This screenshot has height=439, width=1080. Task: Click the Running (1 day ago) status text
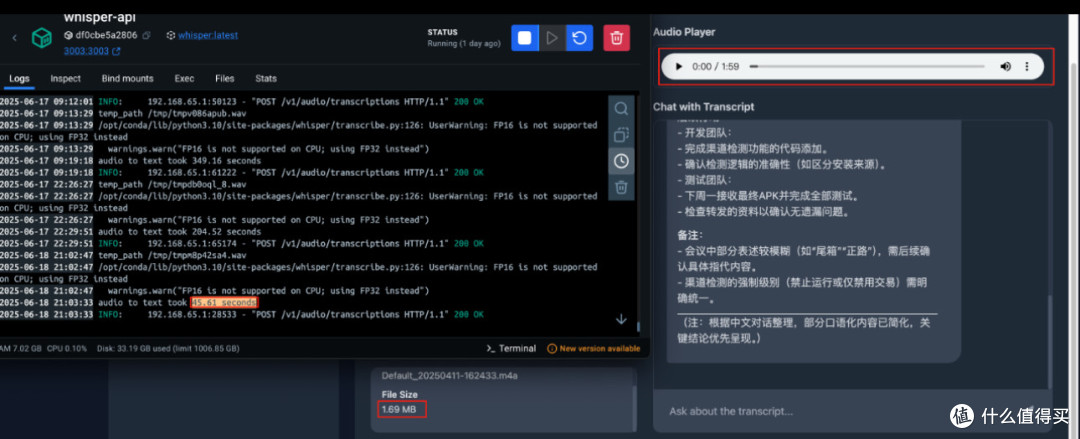464,43
